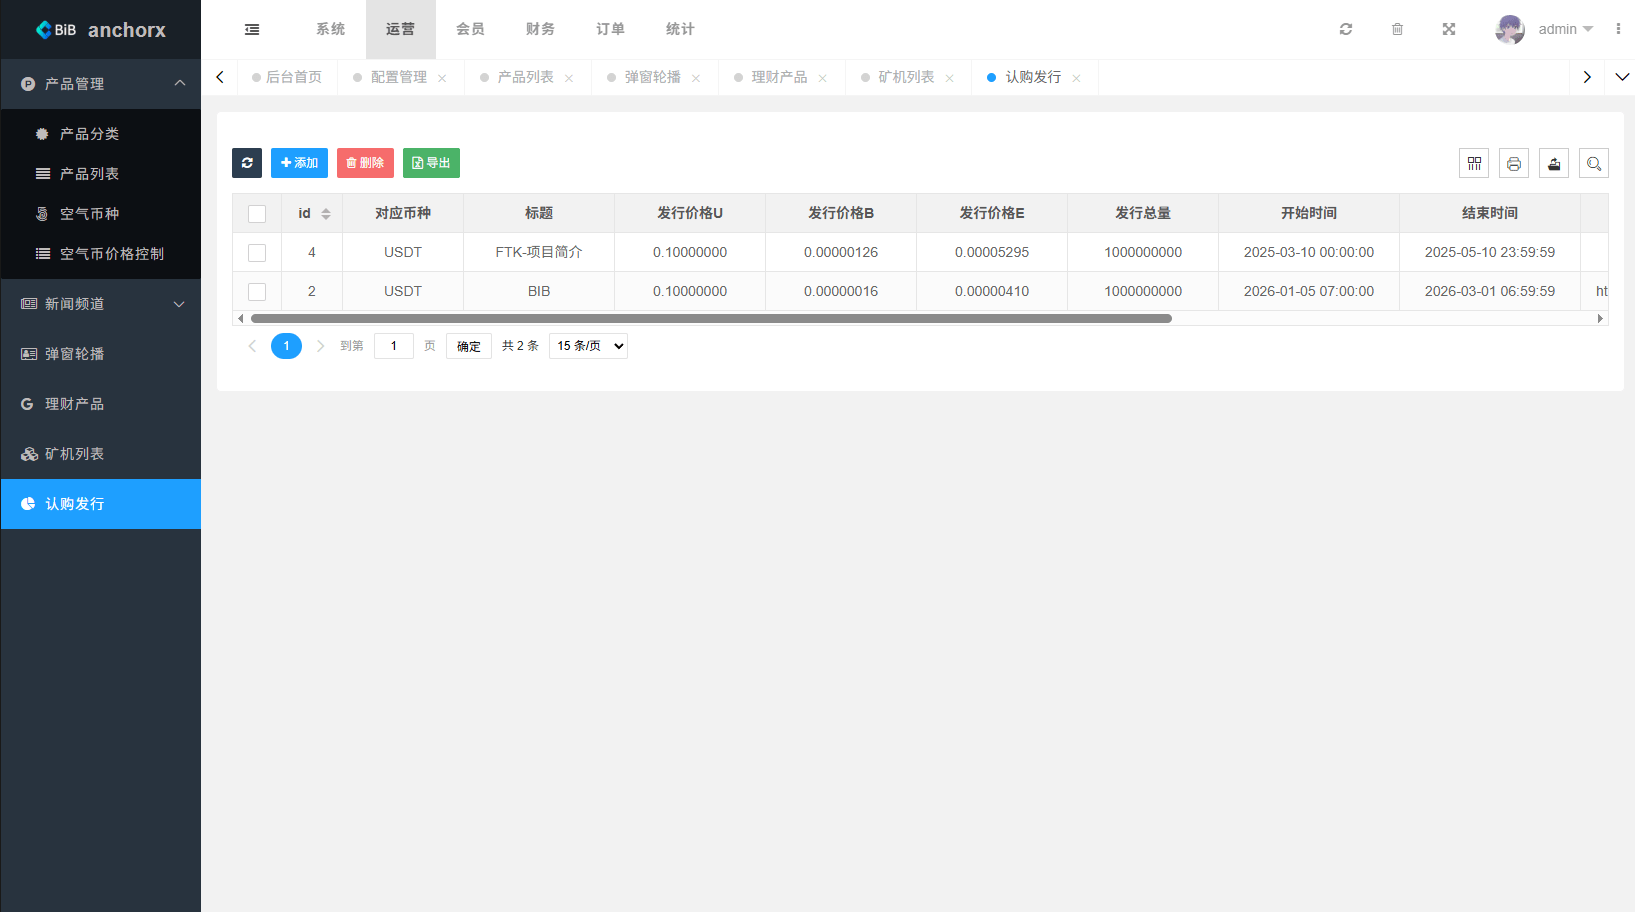Image resolution: width=1635 pixels, height=912 pixels.
Task: Open the column filter grid icon
Action: tap(1474, 163)
